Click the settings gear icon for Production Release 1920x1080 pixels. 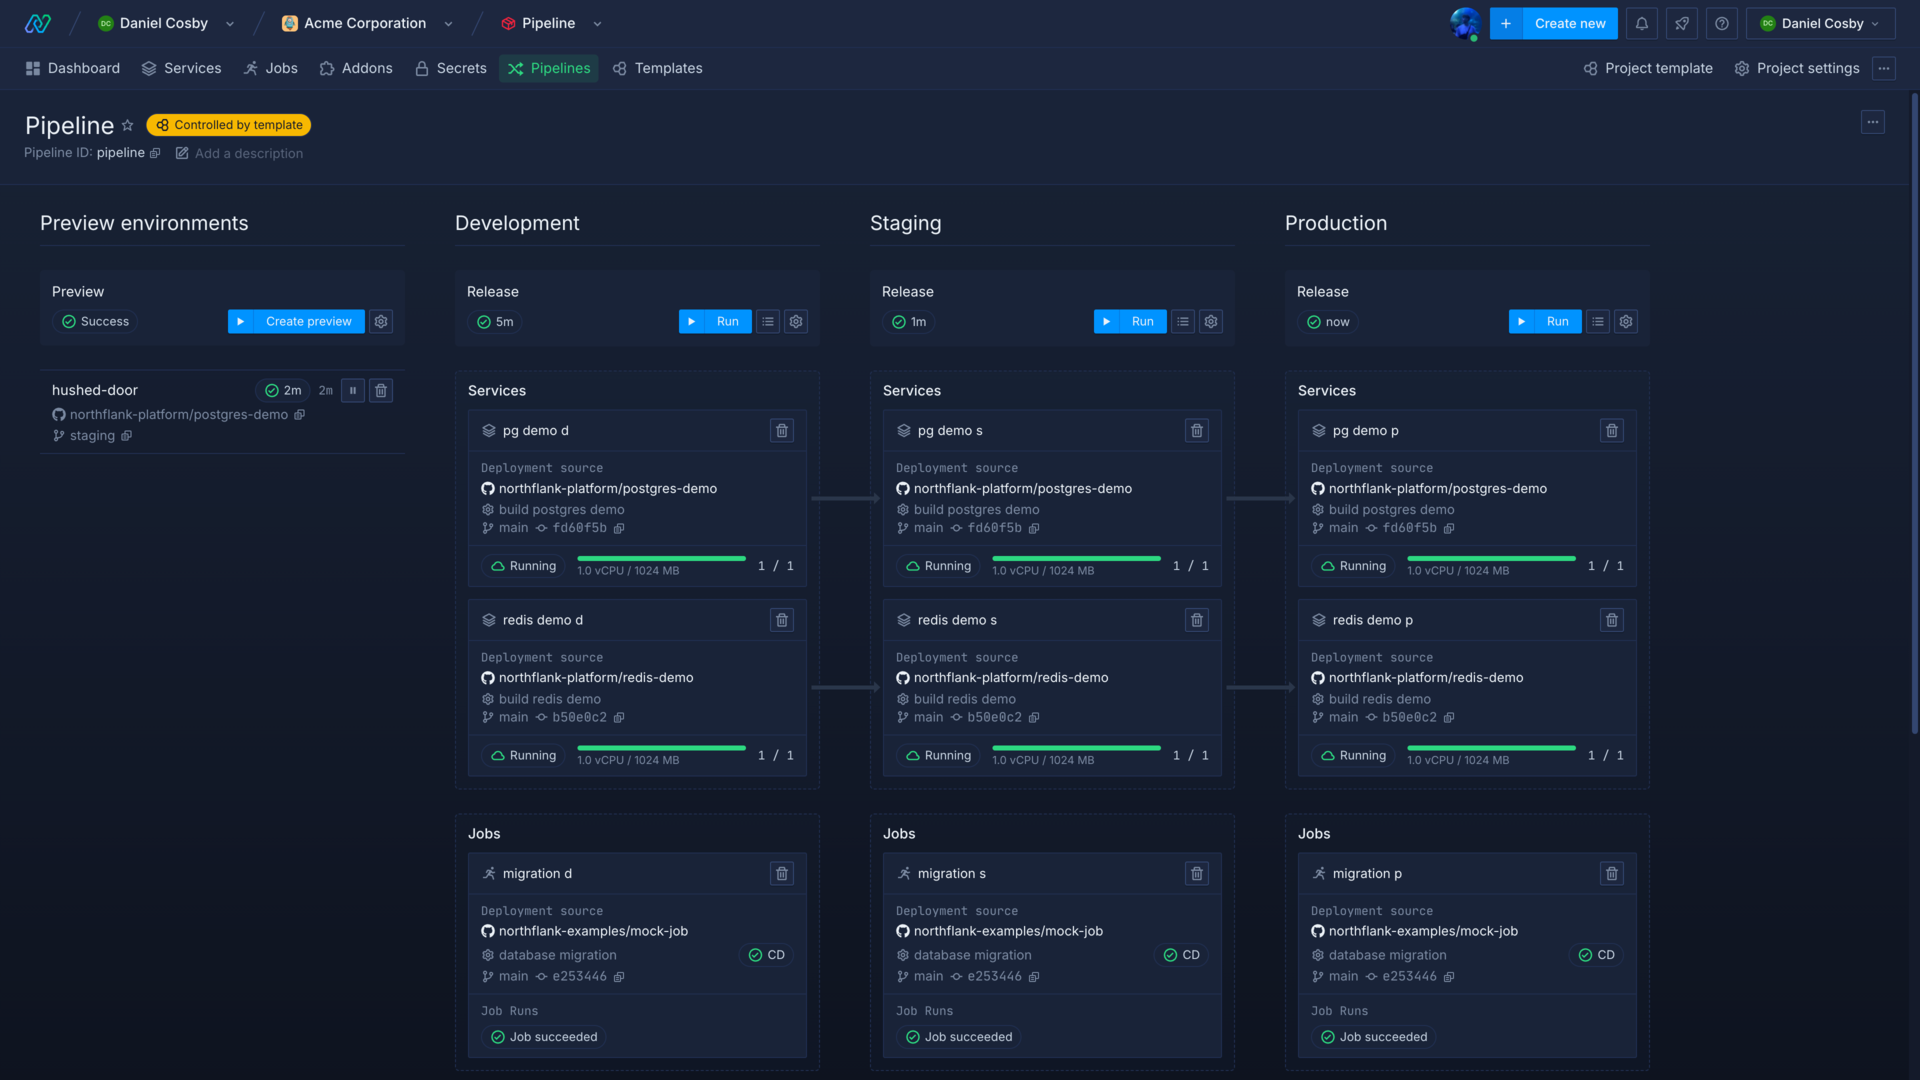(x=1626, y=322)
